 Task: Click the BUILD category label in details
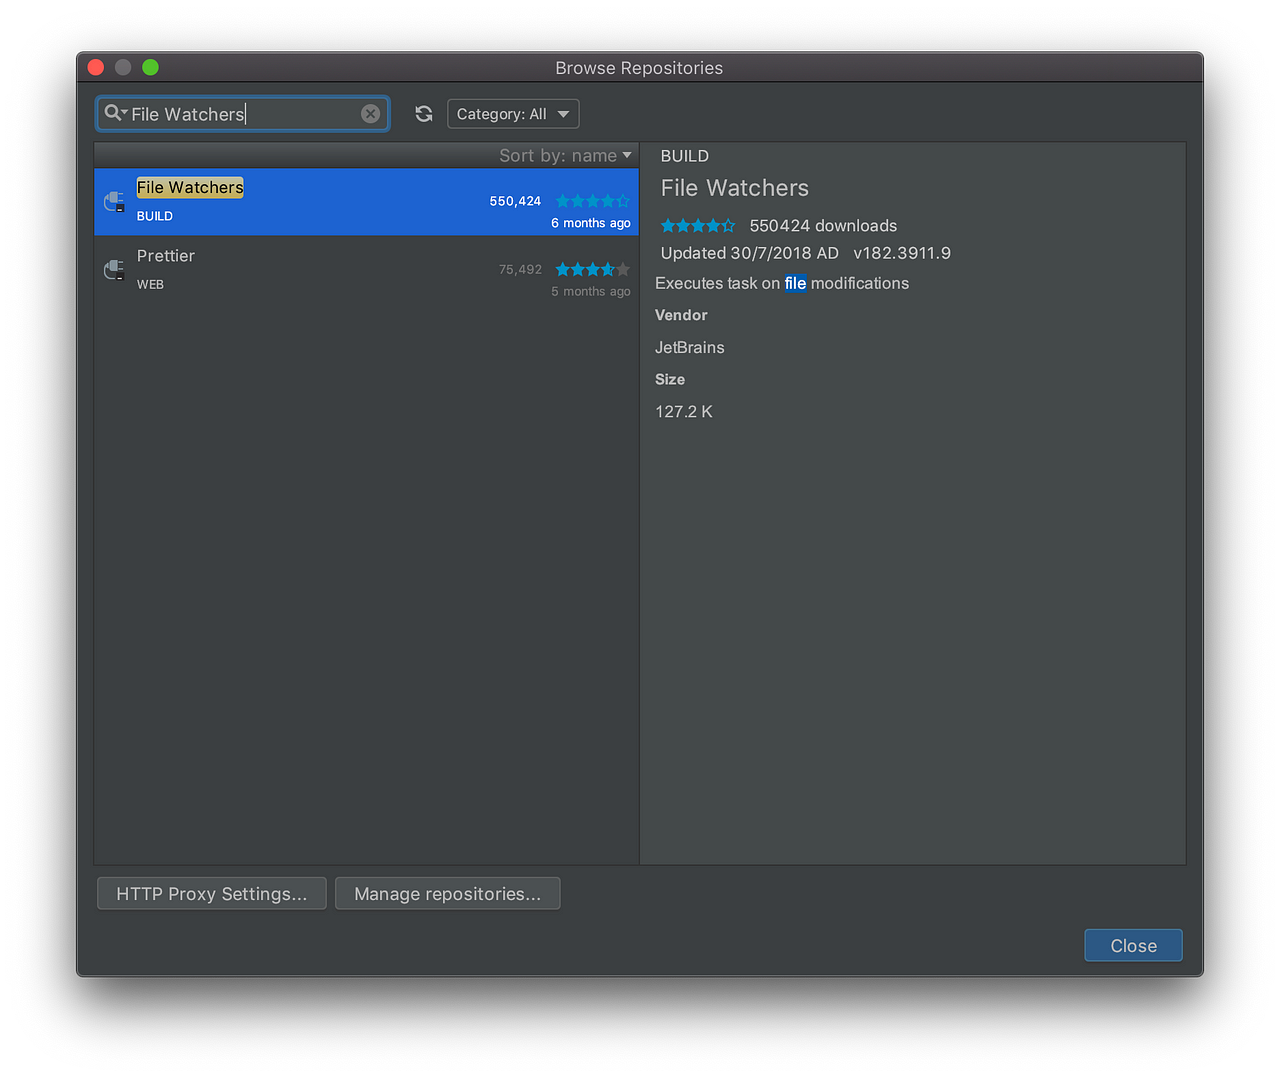pyautogui.click(x=685, y=156)
